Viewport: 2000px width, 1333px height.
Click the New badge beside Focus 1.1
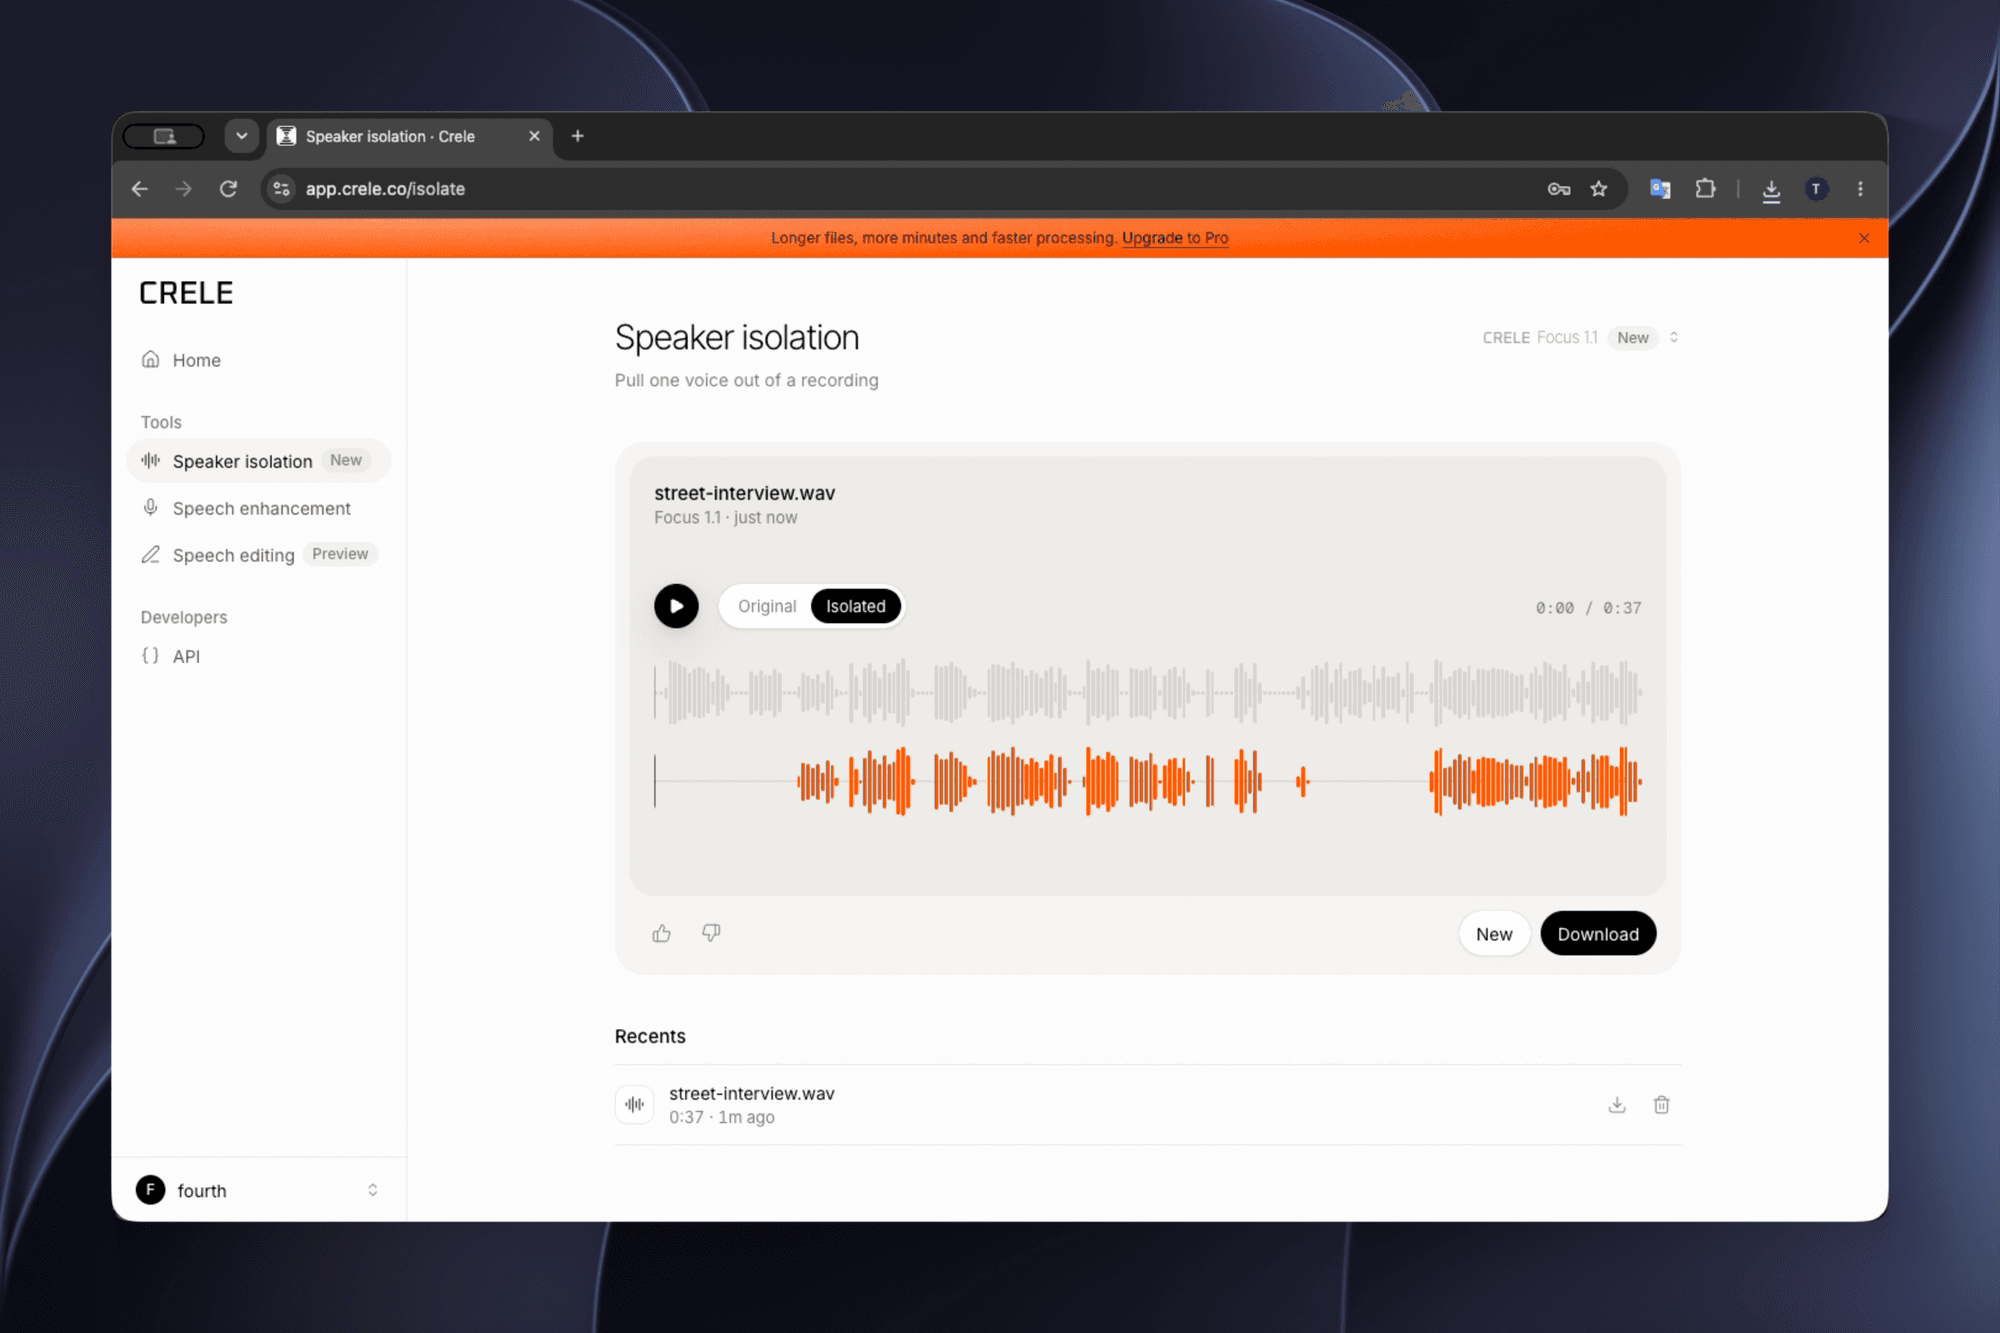point(1632,338)
